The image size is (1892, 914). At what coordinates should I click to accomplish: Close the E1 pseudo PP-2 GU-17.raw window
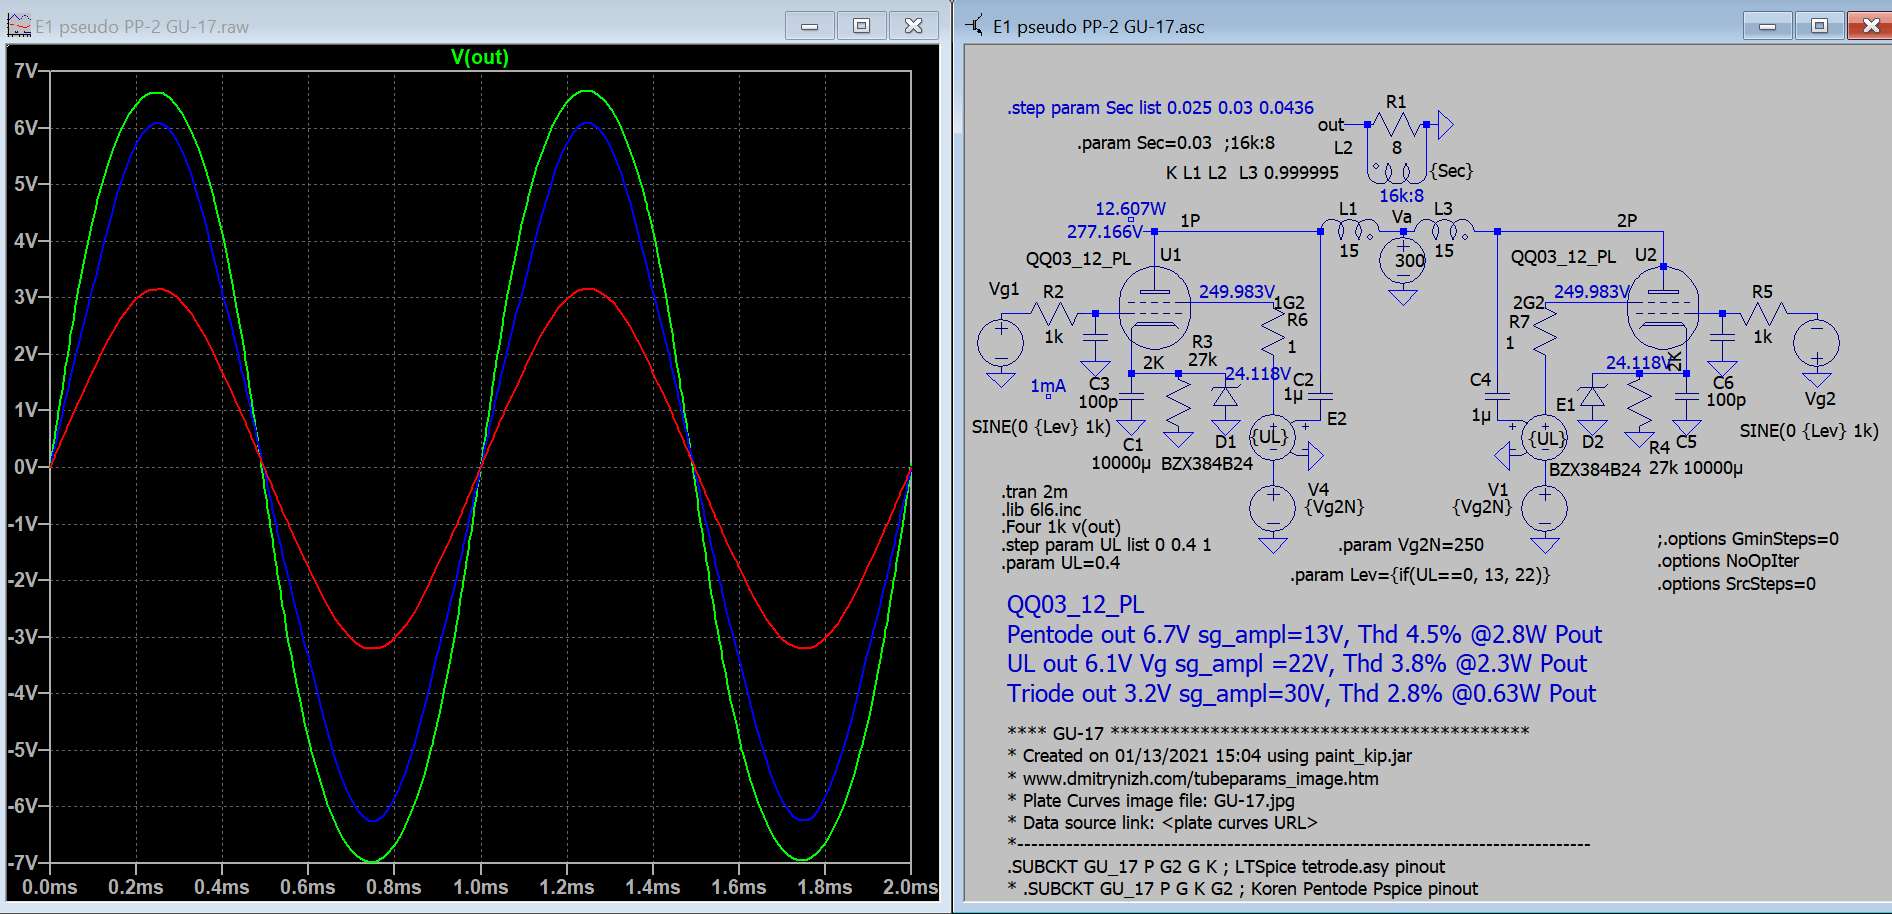click(x=913, y=26)
